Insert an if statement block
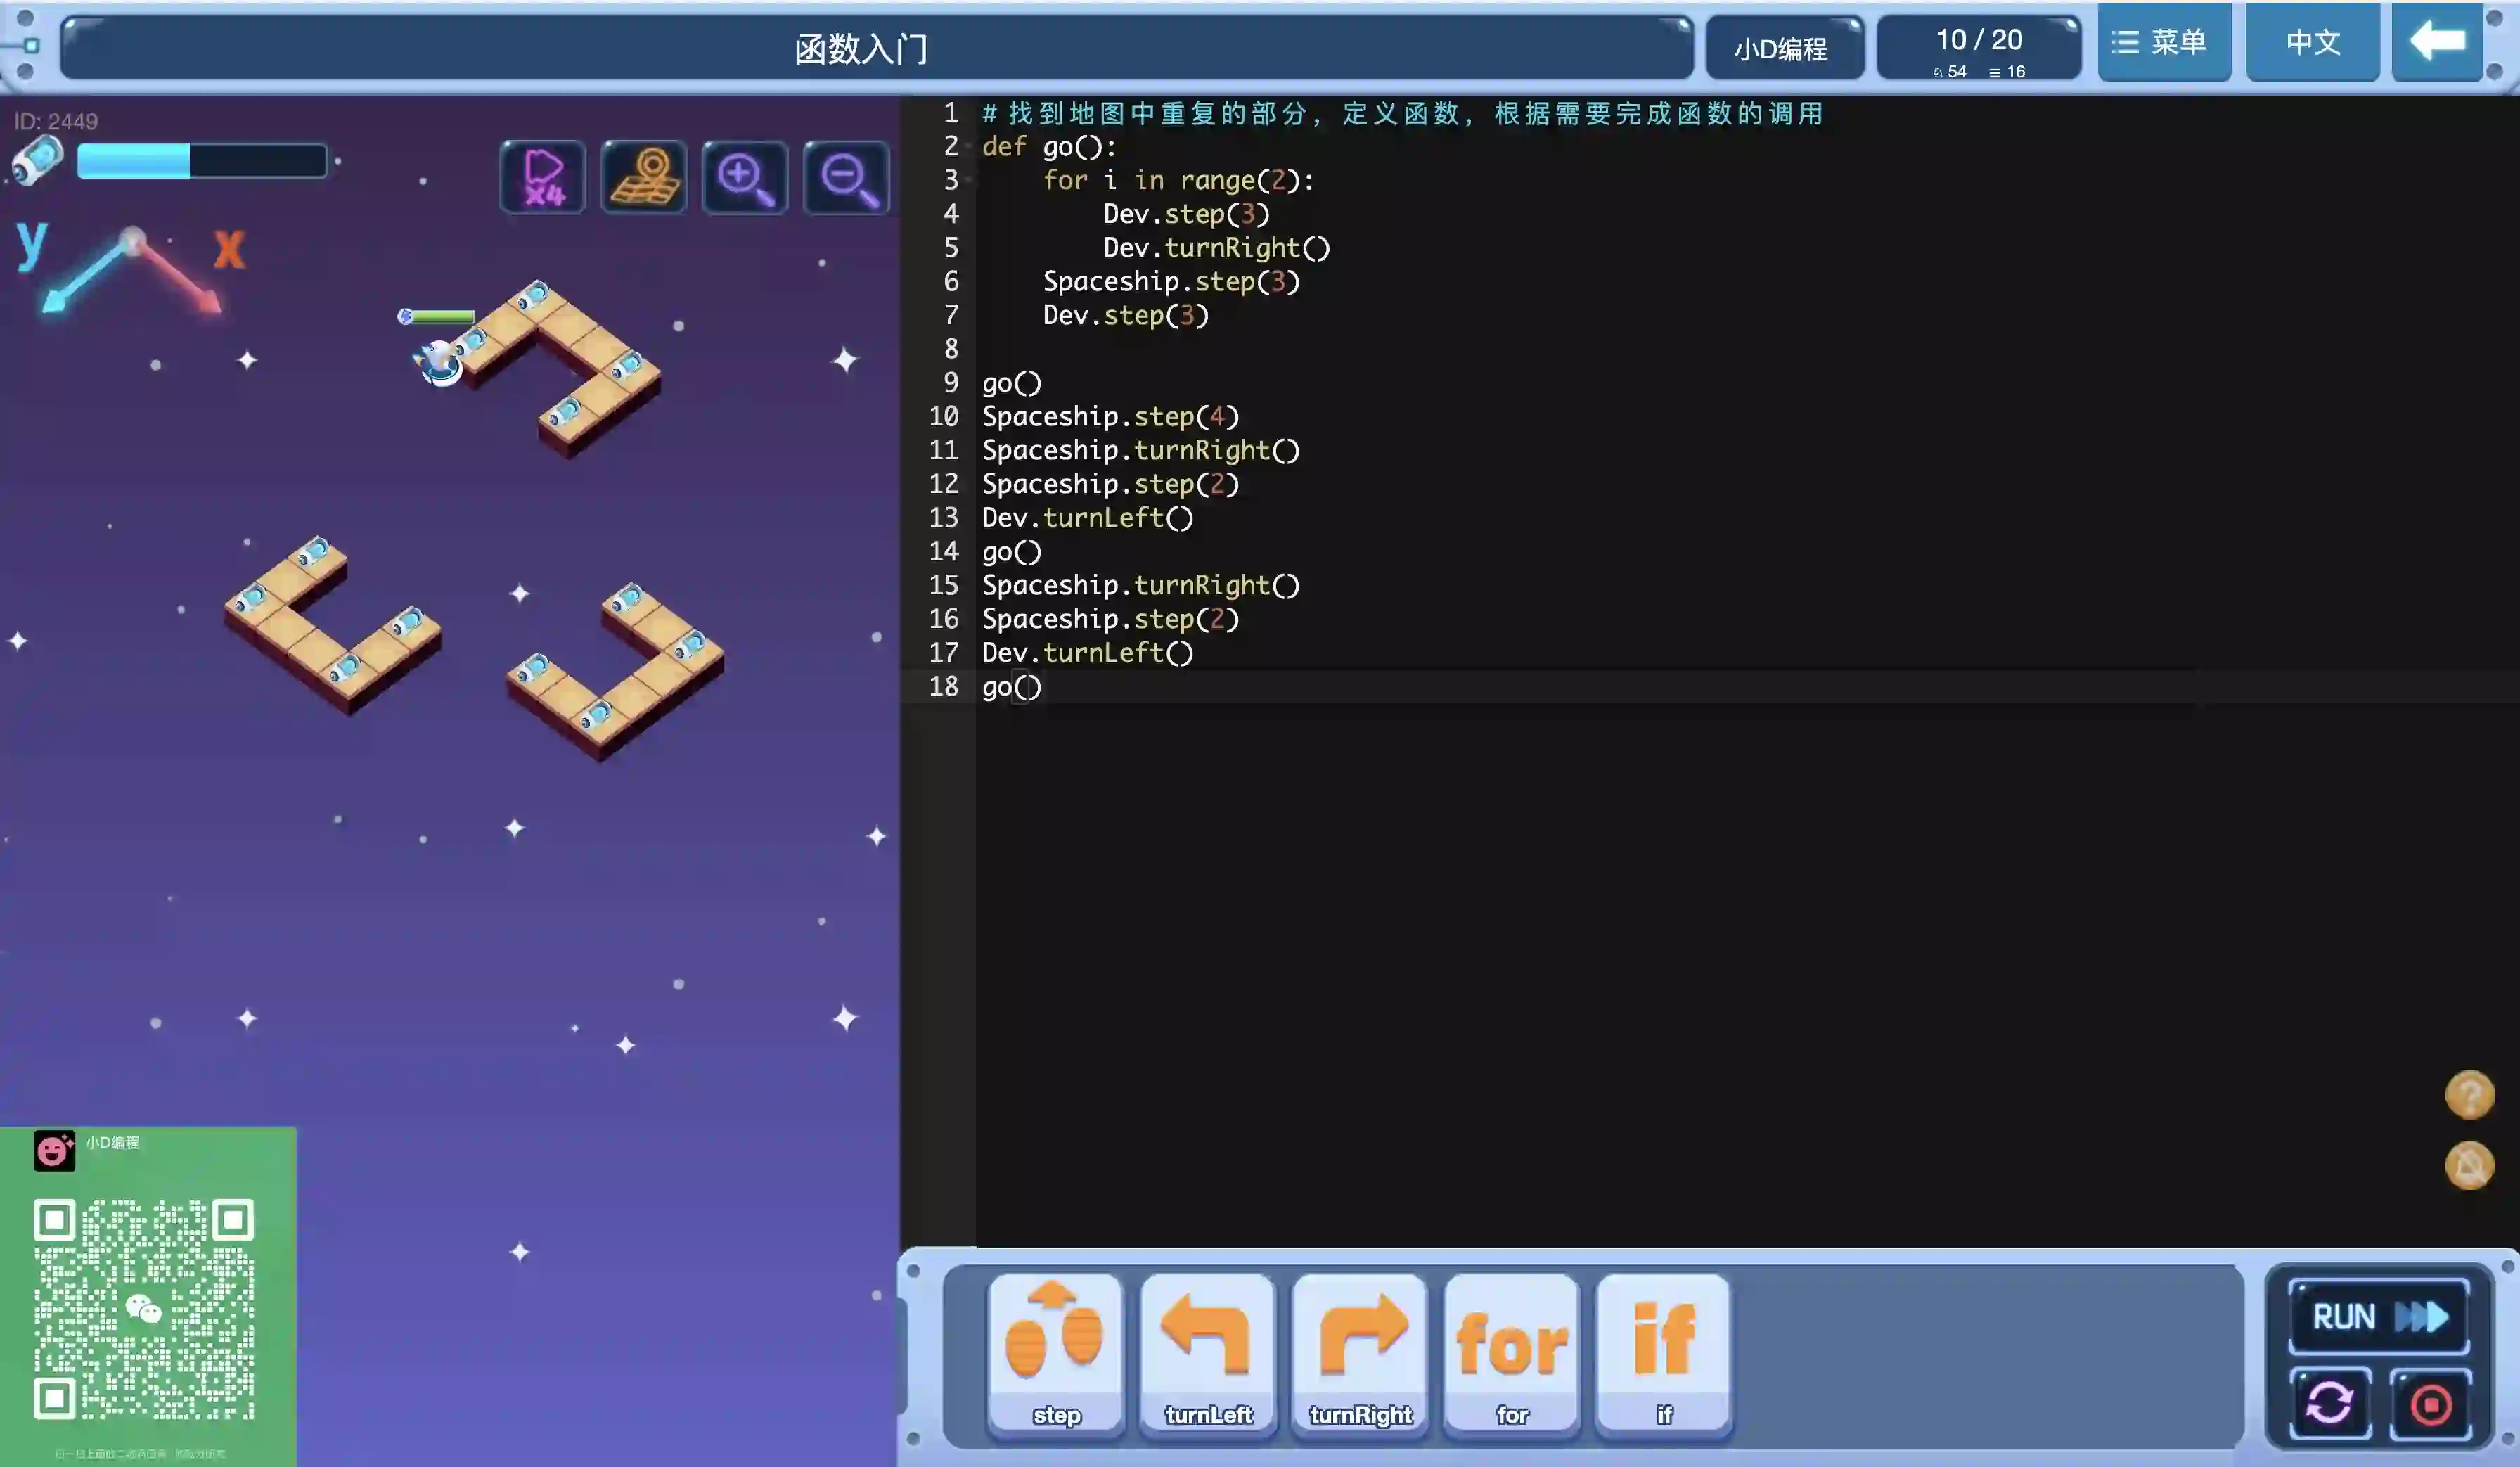Image resolution: width=2520 pixels, height=1467 pixels. (1664, 1352)
